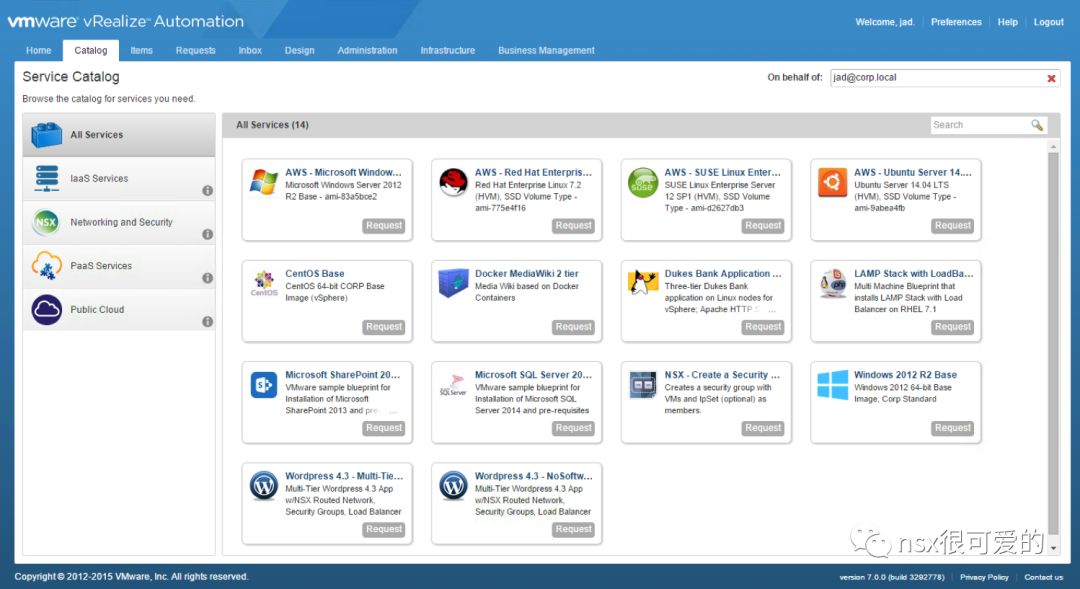This screenshot has width=1080, height=589.
Task: Request AWS SUSE Linux blueprint
Action: [762, 225]
